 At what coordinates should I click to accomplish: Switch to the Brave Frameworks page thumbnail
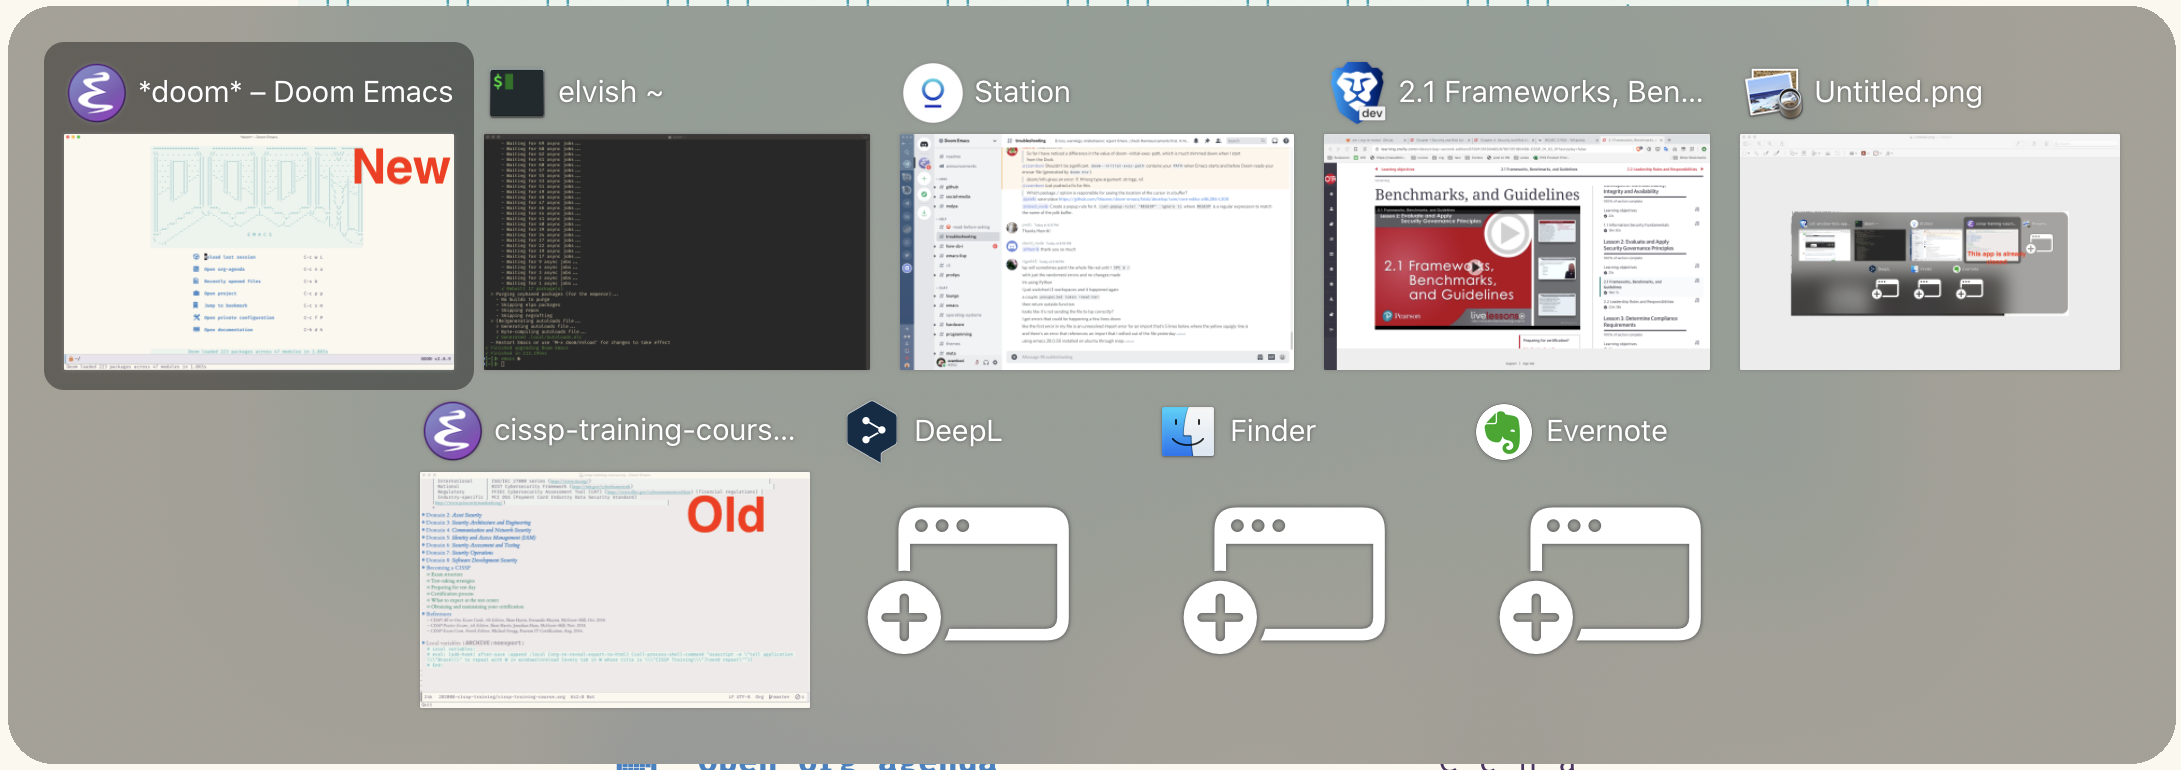(1517, 252)
